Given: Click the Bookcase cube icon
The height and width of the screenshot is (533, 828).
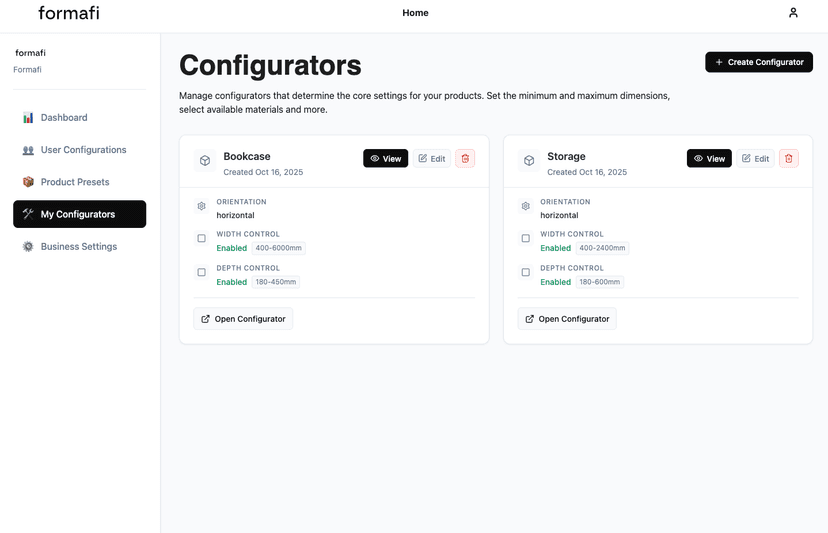Looking at the screenshot, I should click(x=204, y=161).
